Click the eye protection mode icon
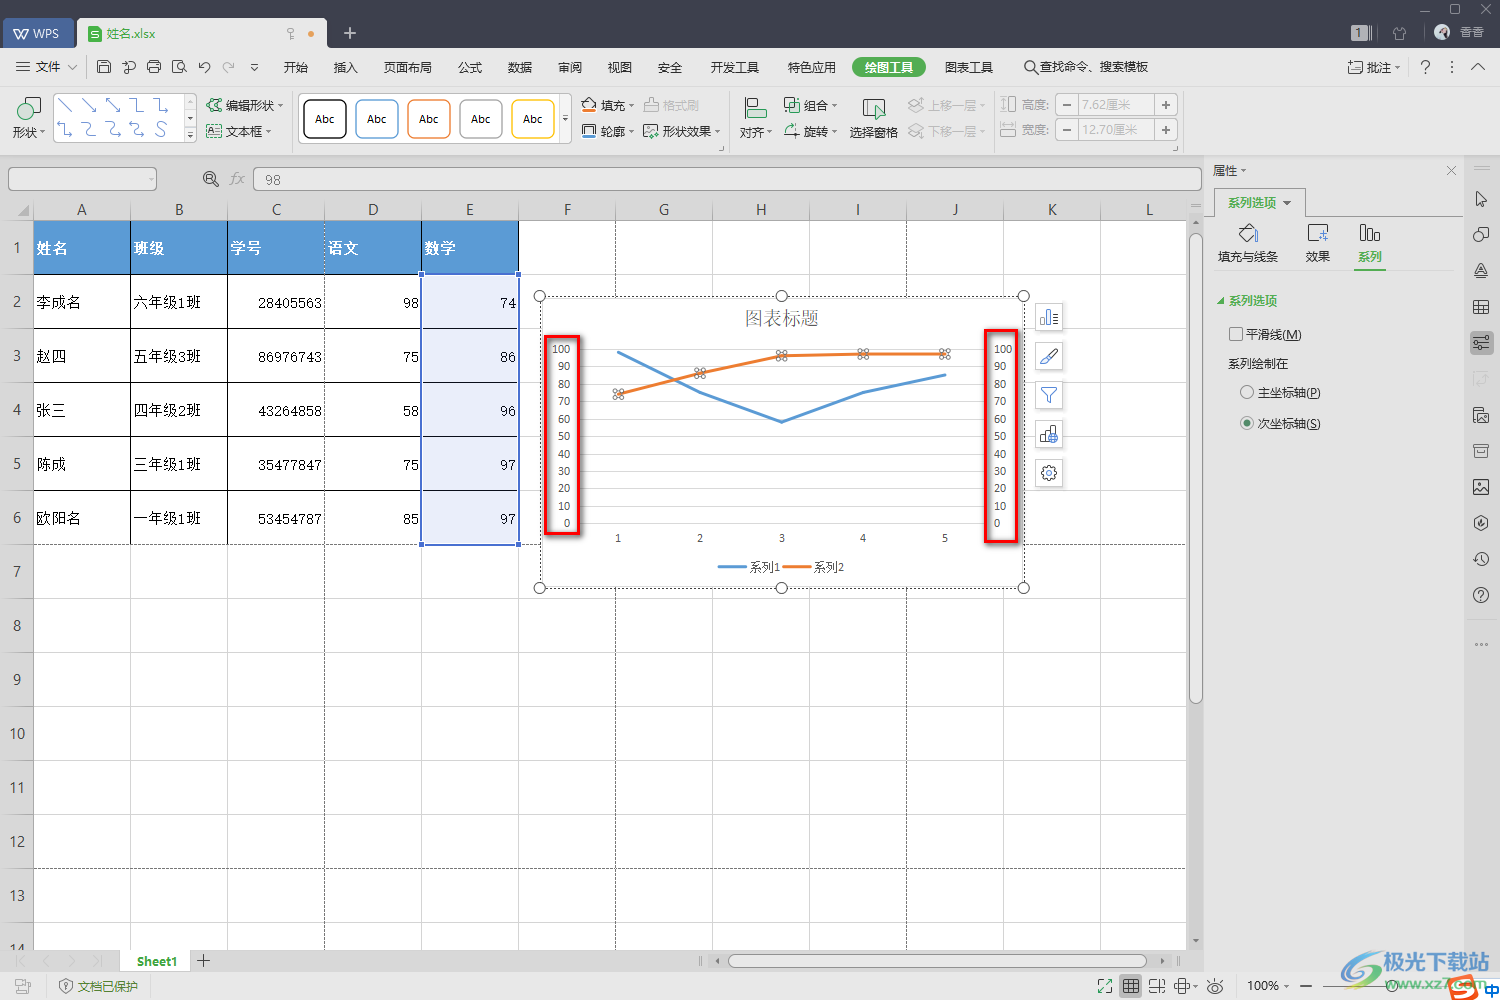This screenshot has width=1500, height=1000. click(1215, 986)
